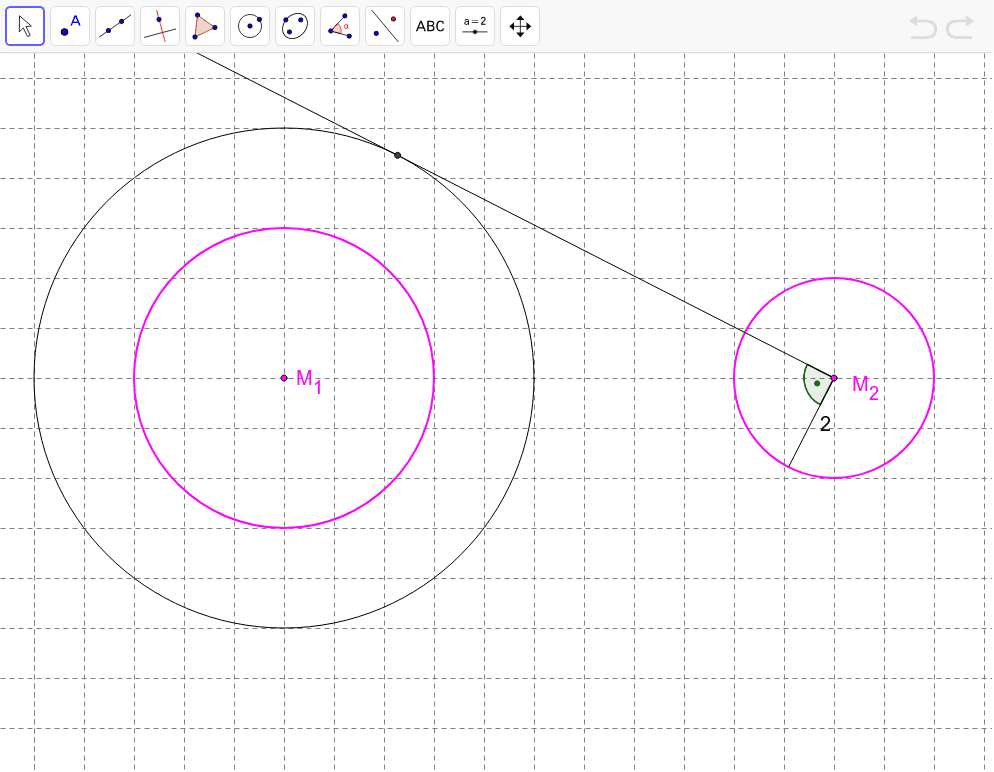Select the Move arrow tool
Image resolution: width=994 pixels, height=772 pixels.
[x=25, y=26]
